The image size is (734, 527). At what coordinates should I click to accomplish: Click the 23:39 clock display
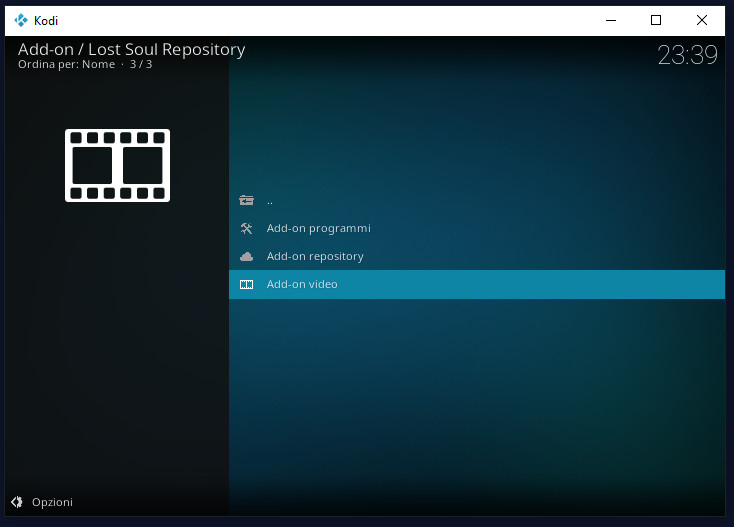pyautogui.click(x=687, y=55)
